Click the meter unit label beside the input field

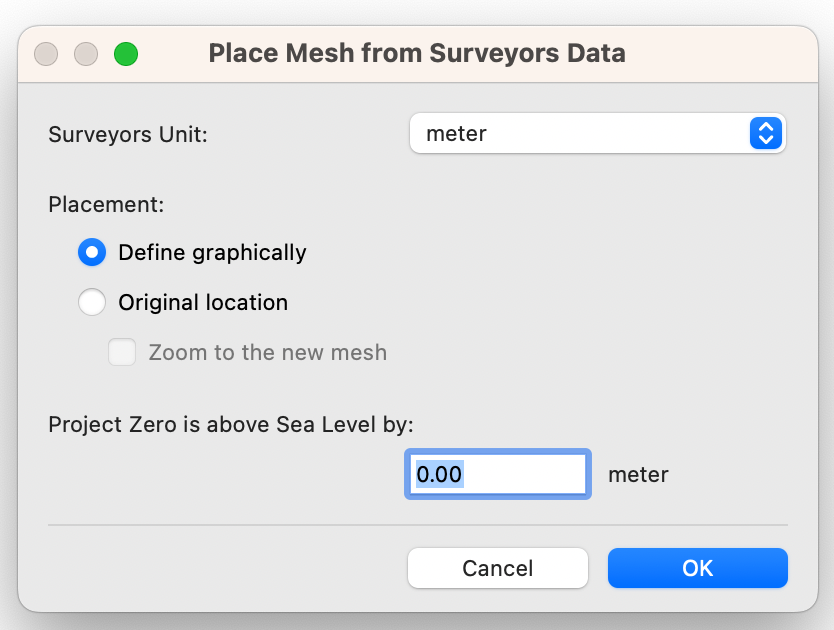tap(638, 474)
